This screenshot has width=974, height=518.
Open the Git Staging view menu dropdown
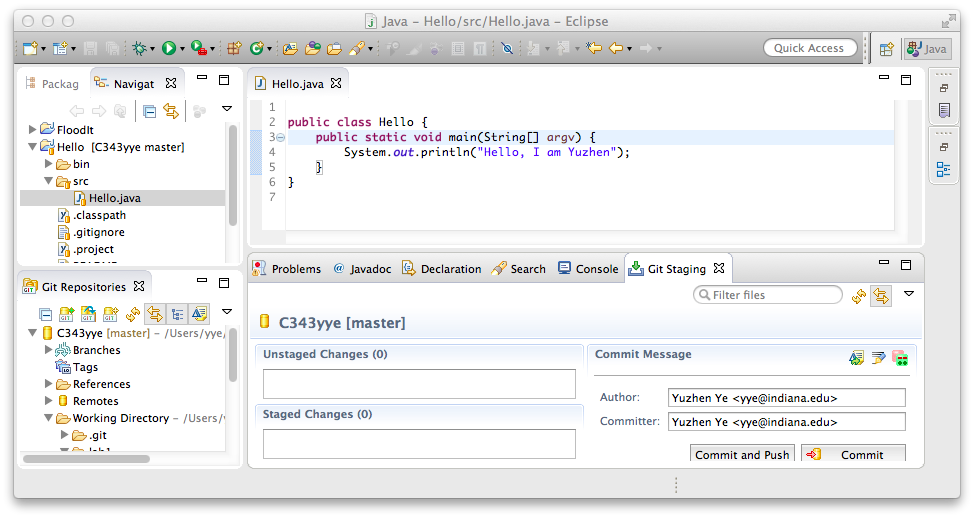coord(909,294)
